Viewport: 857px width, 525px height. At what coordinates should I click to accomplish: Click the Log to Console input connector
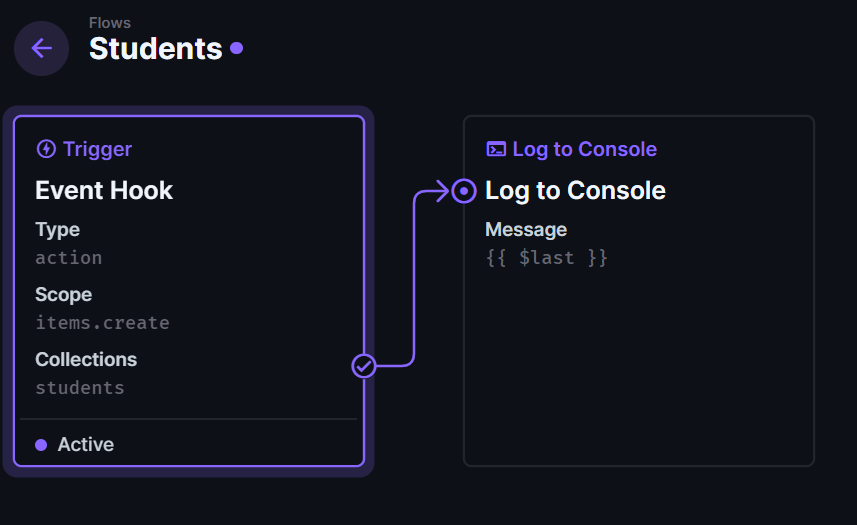point(464,191)
